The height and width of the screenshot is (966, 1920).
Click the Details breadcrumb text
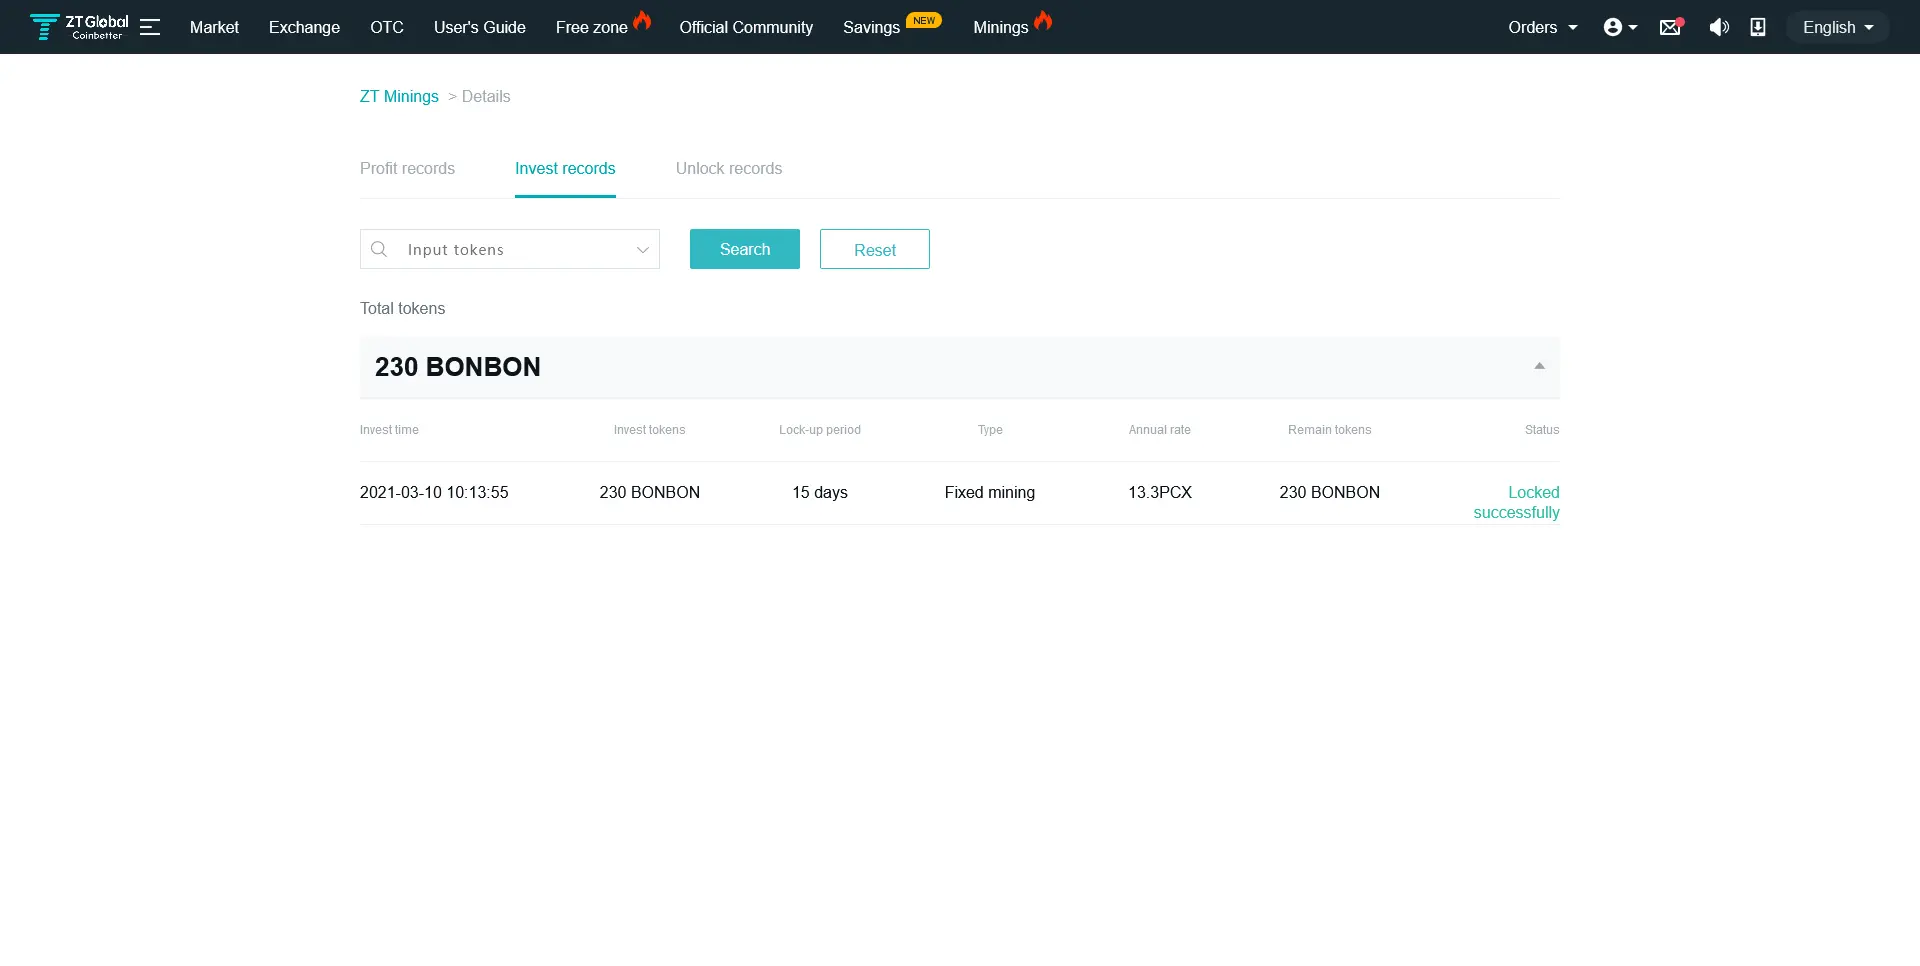tap(486, 96)
